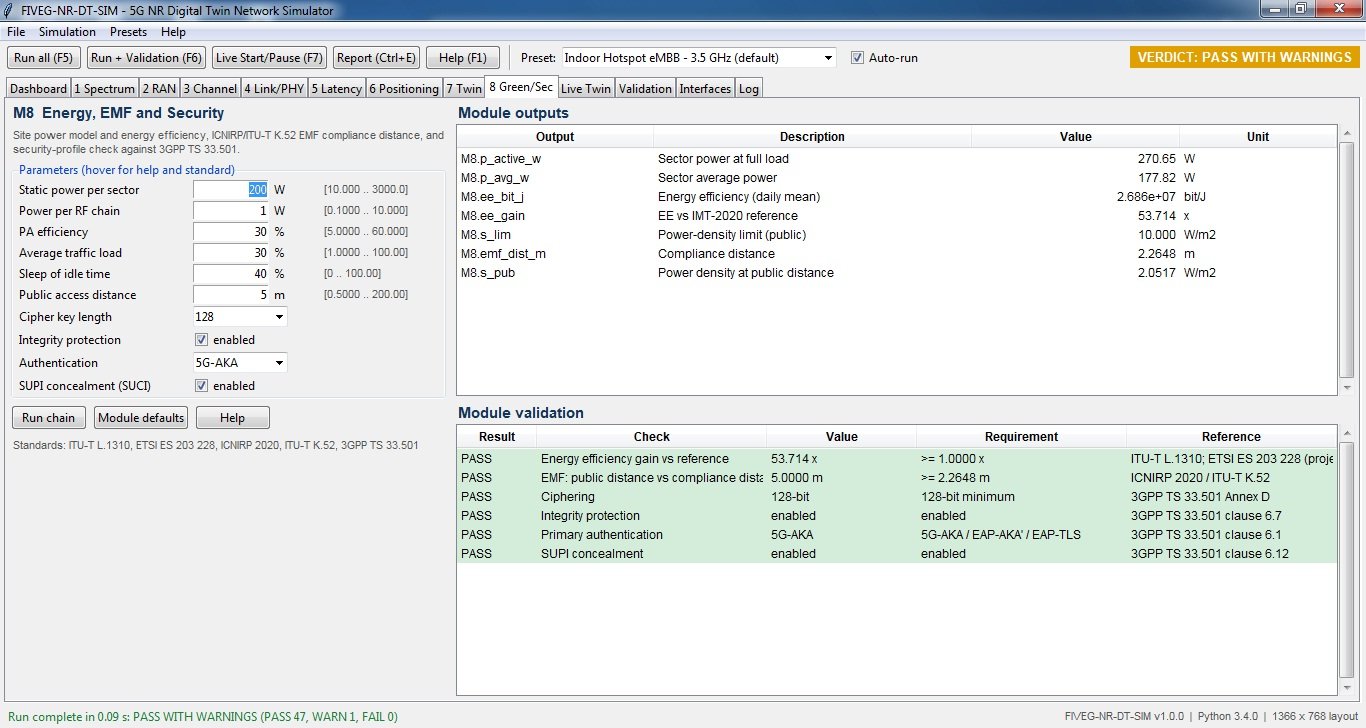Open the Presets menu
Screen dimensions: 1366x728
click(128, 32)
